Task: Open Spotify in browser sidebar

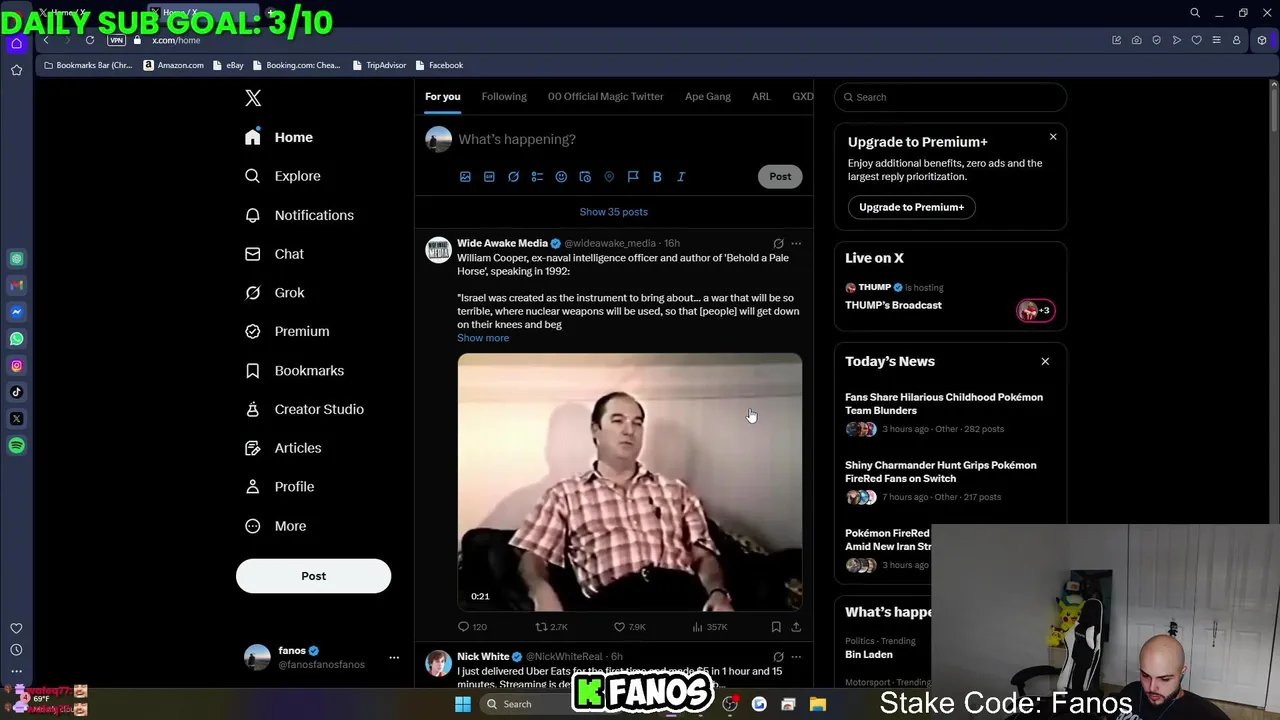Action: pyautogui.click(x=17, y=446)
